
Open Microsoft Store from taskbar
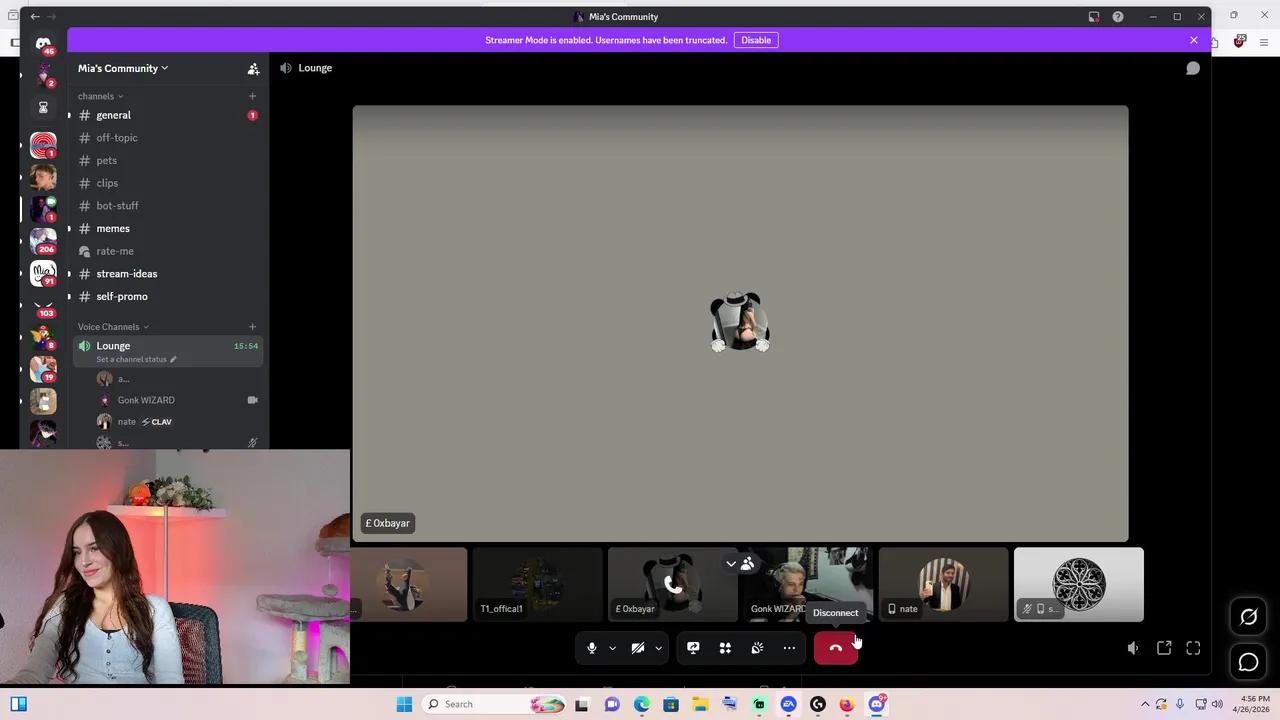(x=671, y=704)
